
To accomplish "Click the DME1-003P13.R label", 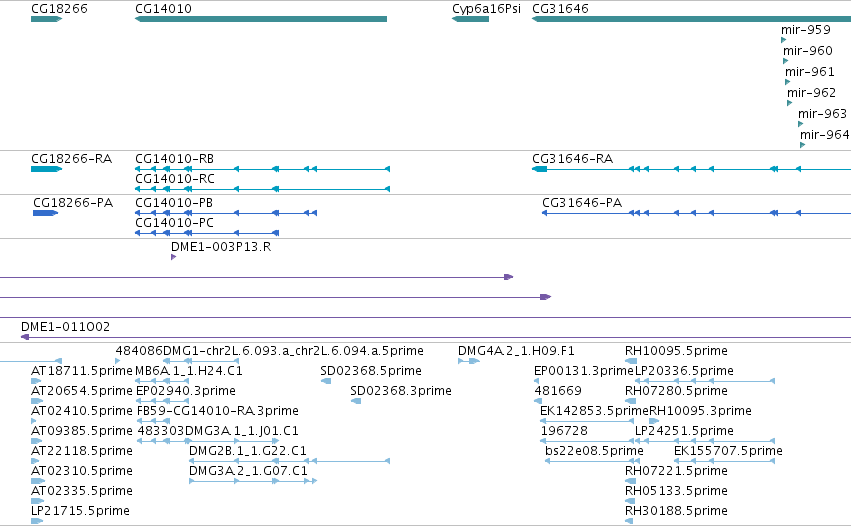I will click(x=221, y=247).
